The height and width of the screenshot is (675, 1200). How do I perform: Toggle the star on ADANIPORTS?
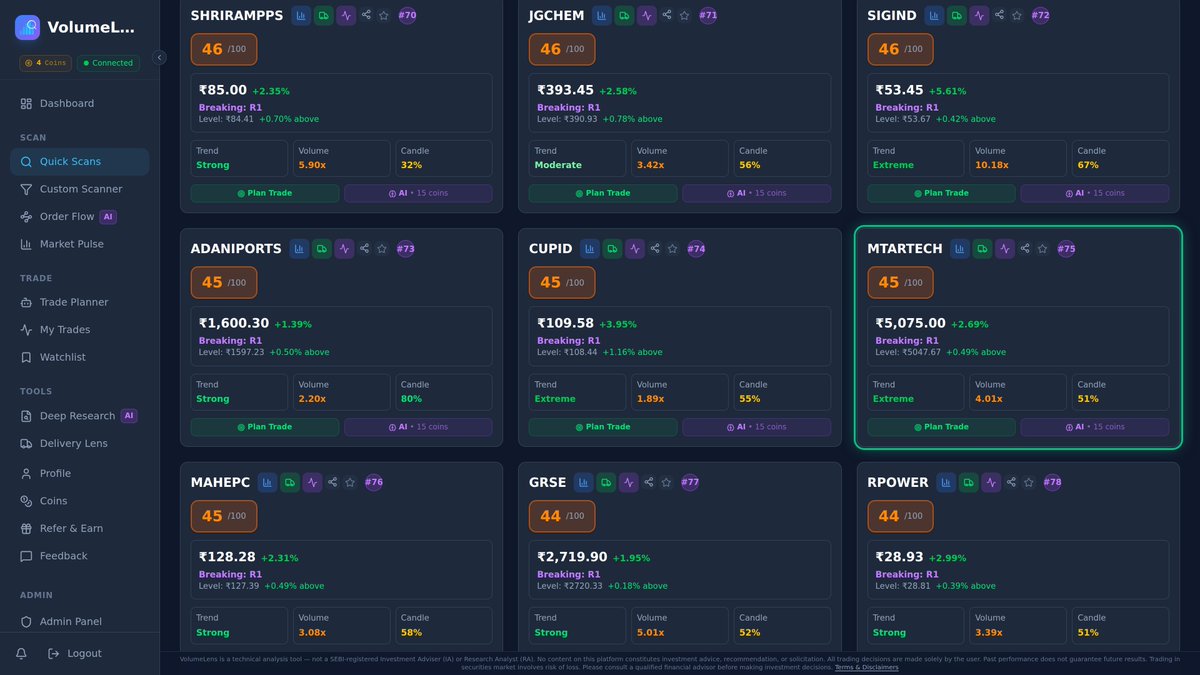(381, 248)
